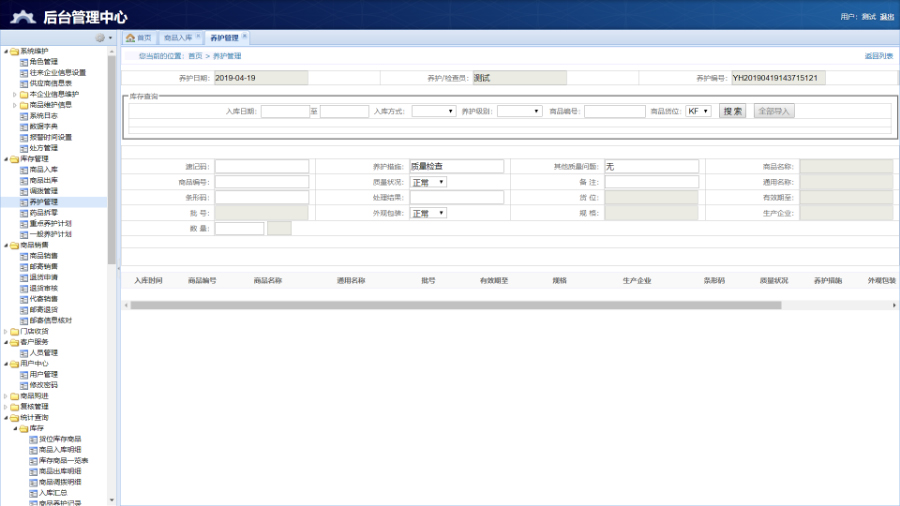The image size is (900, 506).
Task: Click the page icon beside 人员管理
Action: click(x=24, y=353)
